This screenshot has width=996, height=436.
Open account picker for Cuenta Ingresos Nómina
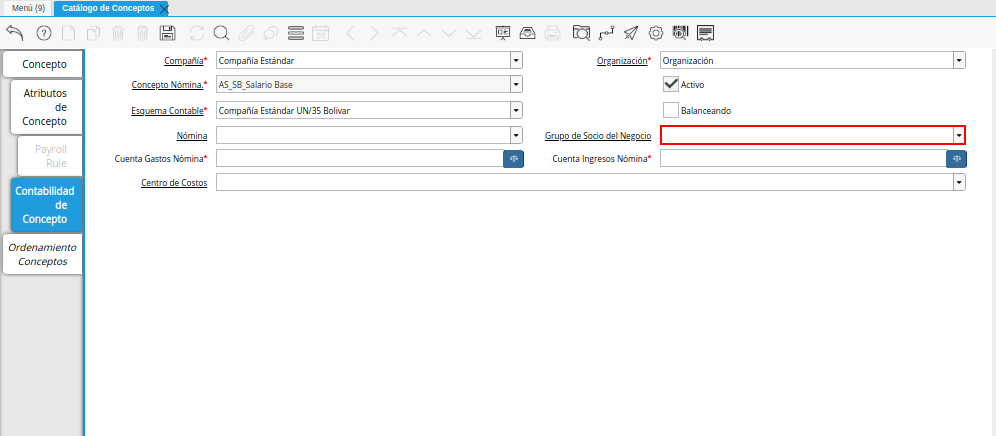point(957,159)
